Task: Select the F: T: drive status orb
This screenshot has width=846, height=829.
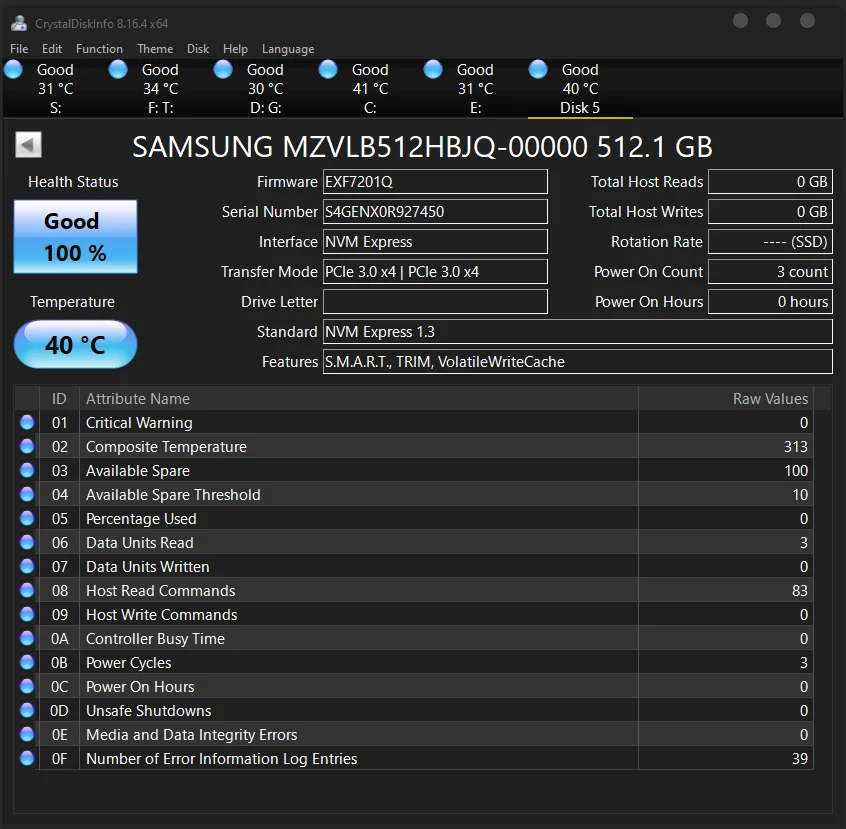Action: 118,70
